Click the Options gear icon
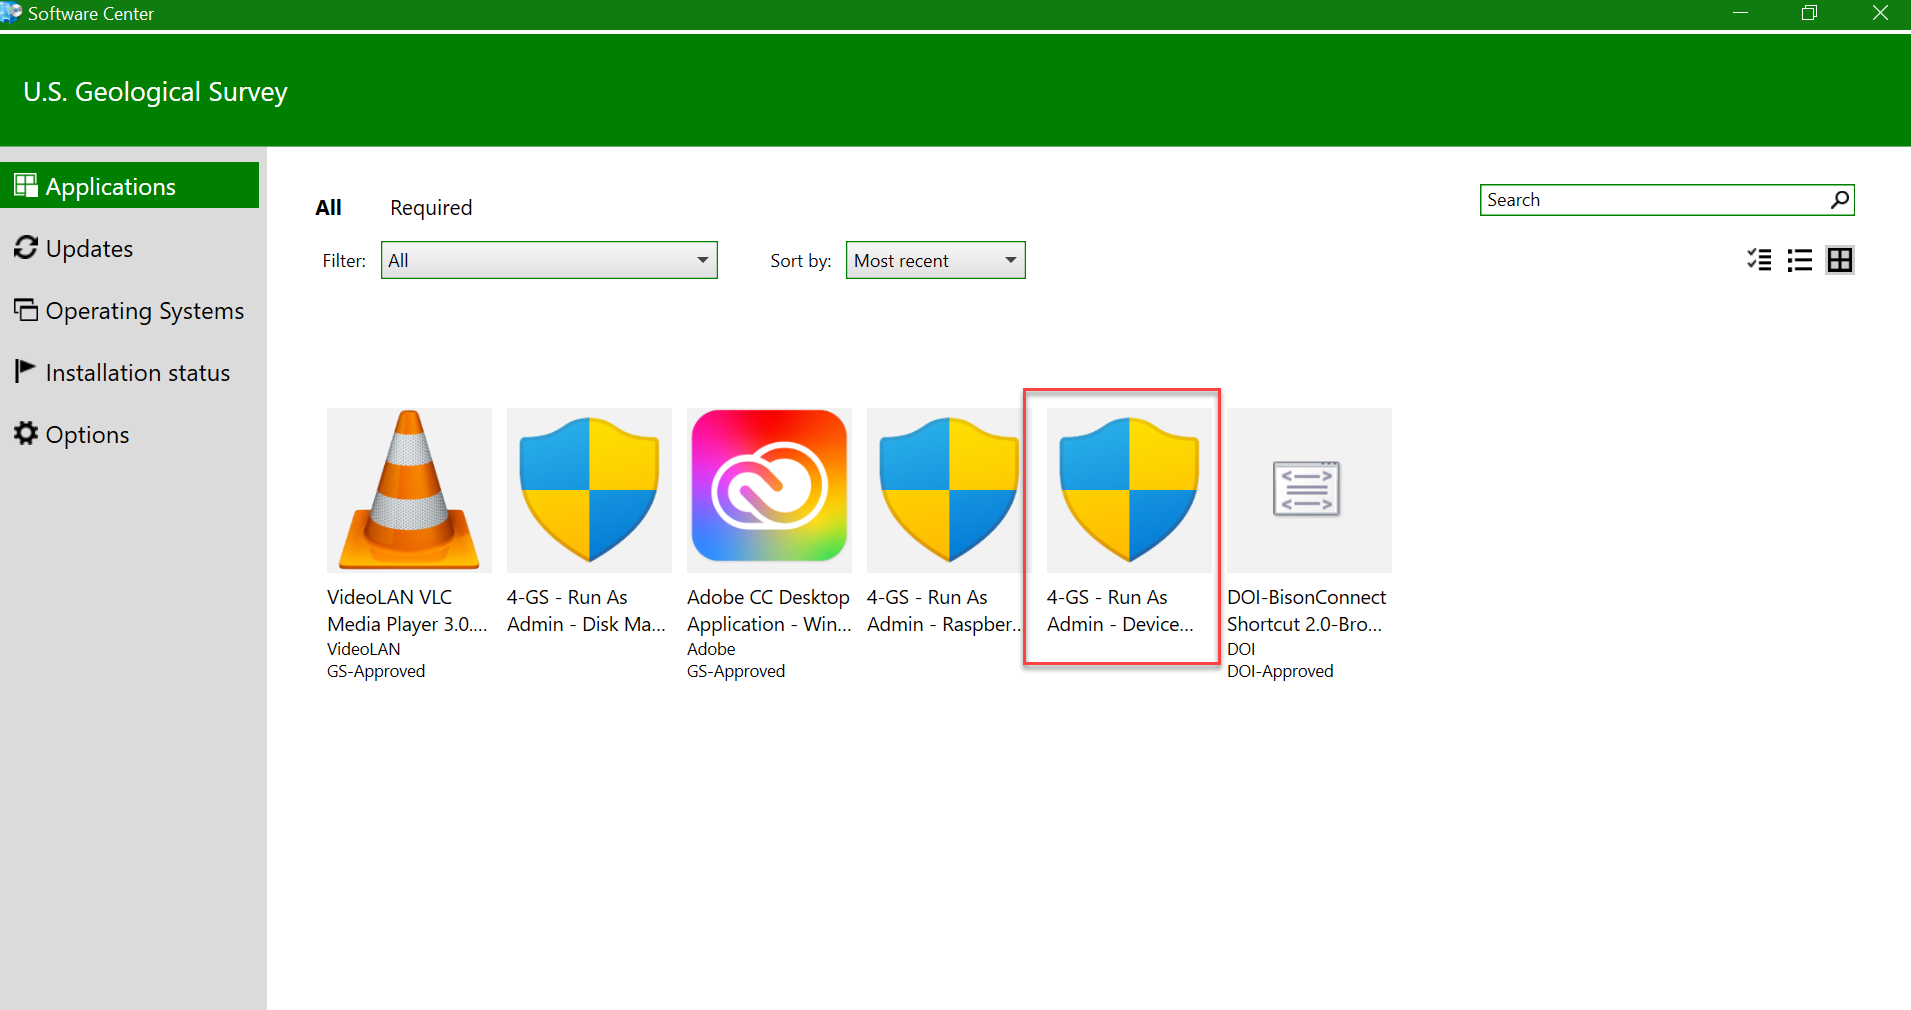Viewport: 1911px width, 1010px height. [26, 433]
